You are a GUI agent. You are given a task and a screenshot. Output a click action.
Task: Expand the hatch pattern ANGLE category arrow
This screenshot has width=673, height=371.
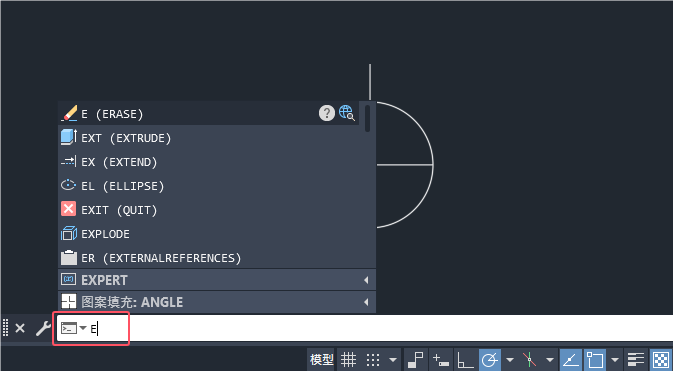(x=366, y=302)
